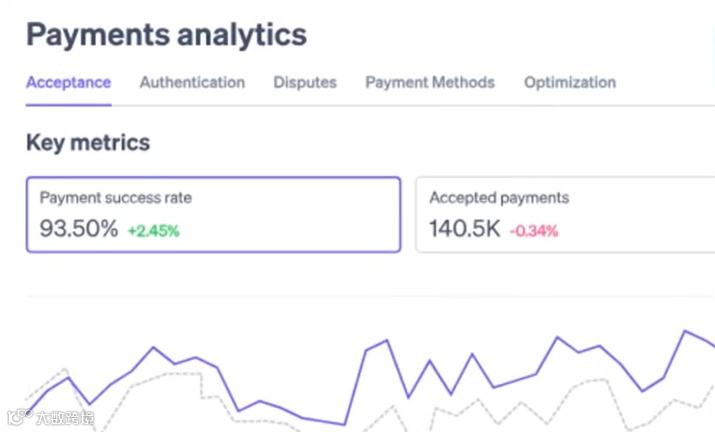715x432 pixels.
Task: Click the 93.50% success rate value
Action: click(79, 228)
